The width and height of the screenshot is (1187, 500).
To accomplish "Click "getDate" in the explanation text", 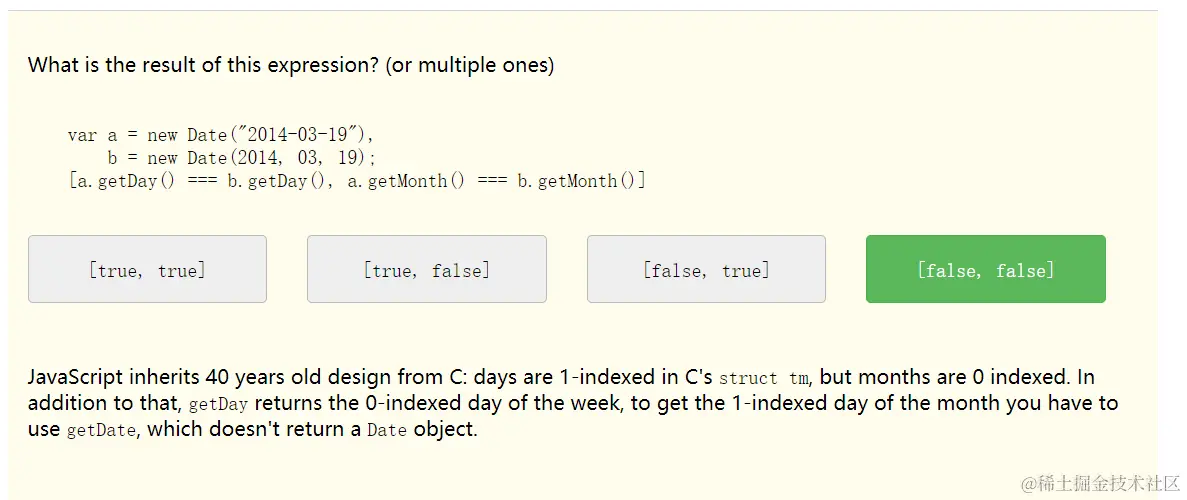I will [x=100, y=432].
